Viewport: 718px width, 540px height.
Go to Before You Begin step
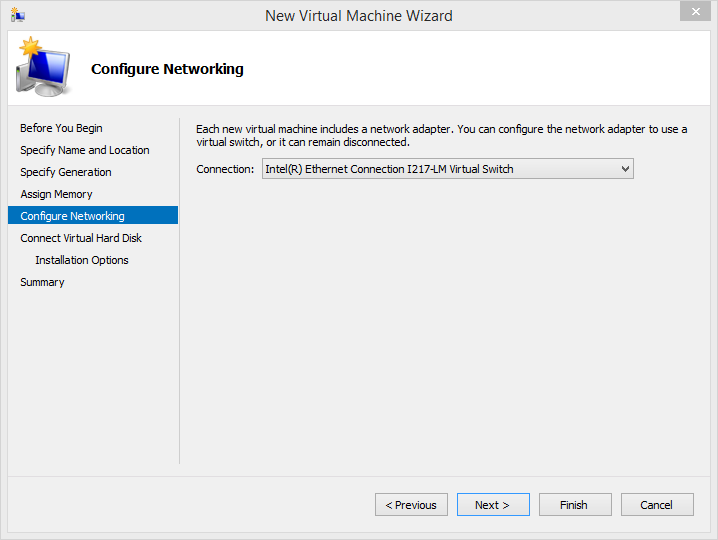[61, 128]
